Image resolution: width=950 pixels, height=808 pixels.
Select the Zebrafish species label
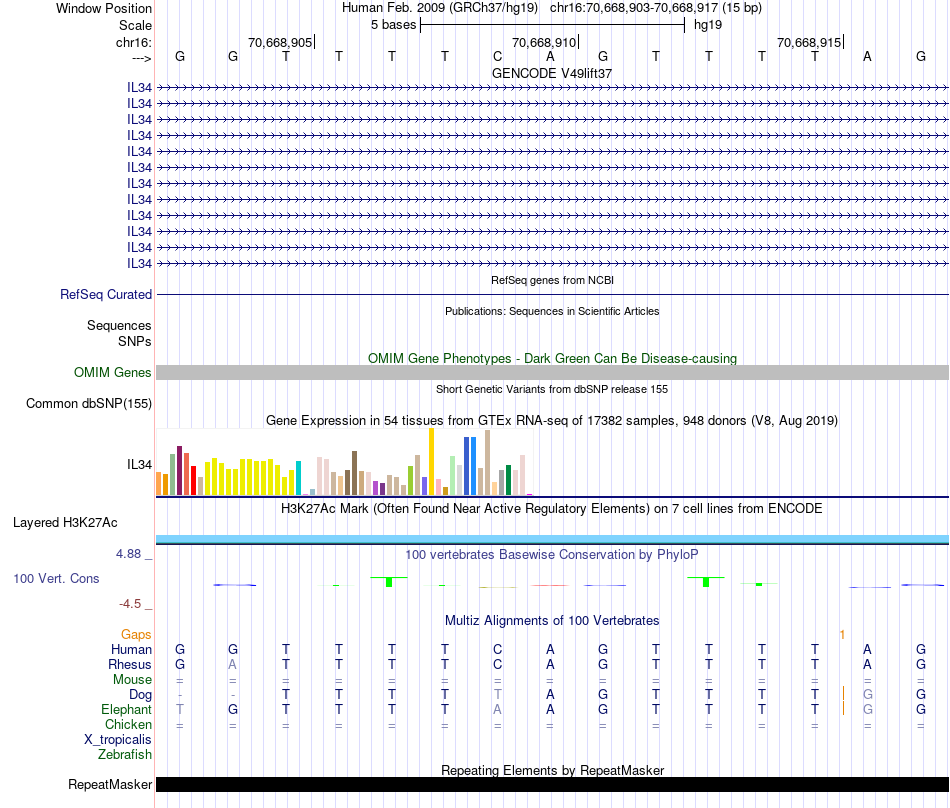(x=125, y=755)
